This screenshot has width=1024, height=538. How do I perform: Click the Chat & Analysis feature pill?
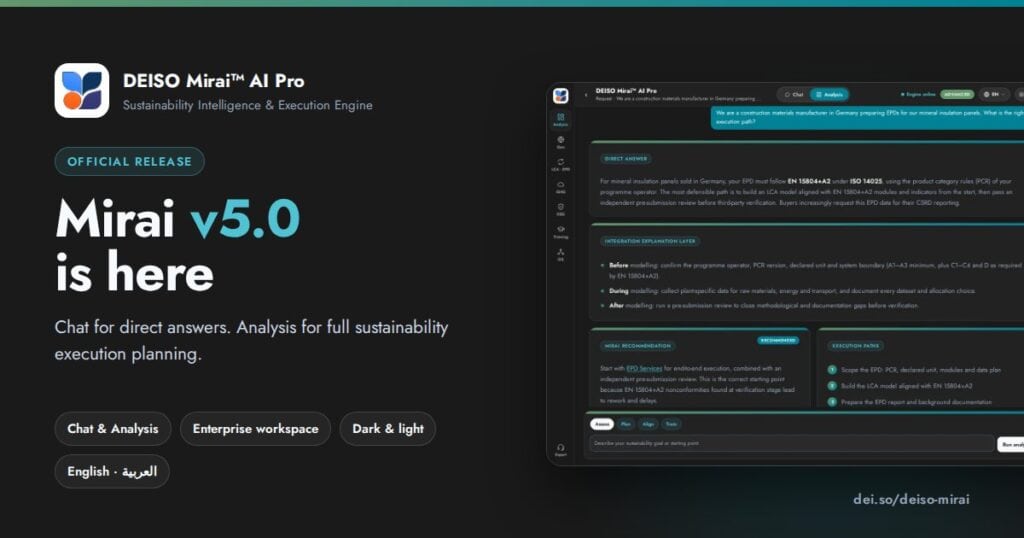(x=113, y=429)
